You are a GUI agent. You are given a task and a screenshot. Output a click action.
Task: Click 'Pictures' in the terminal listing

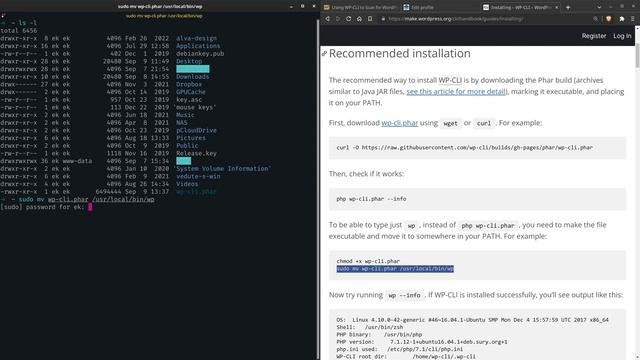click(x=191, y=138)
